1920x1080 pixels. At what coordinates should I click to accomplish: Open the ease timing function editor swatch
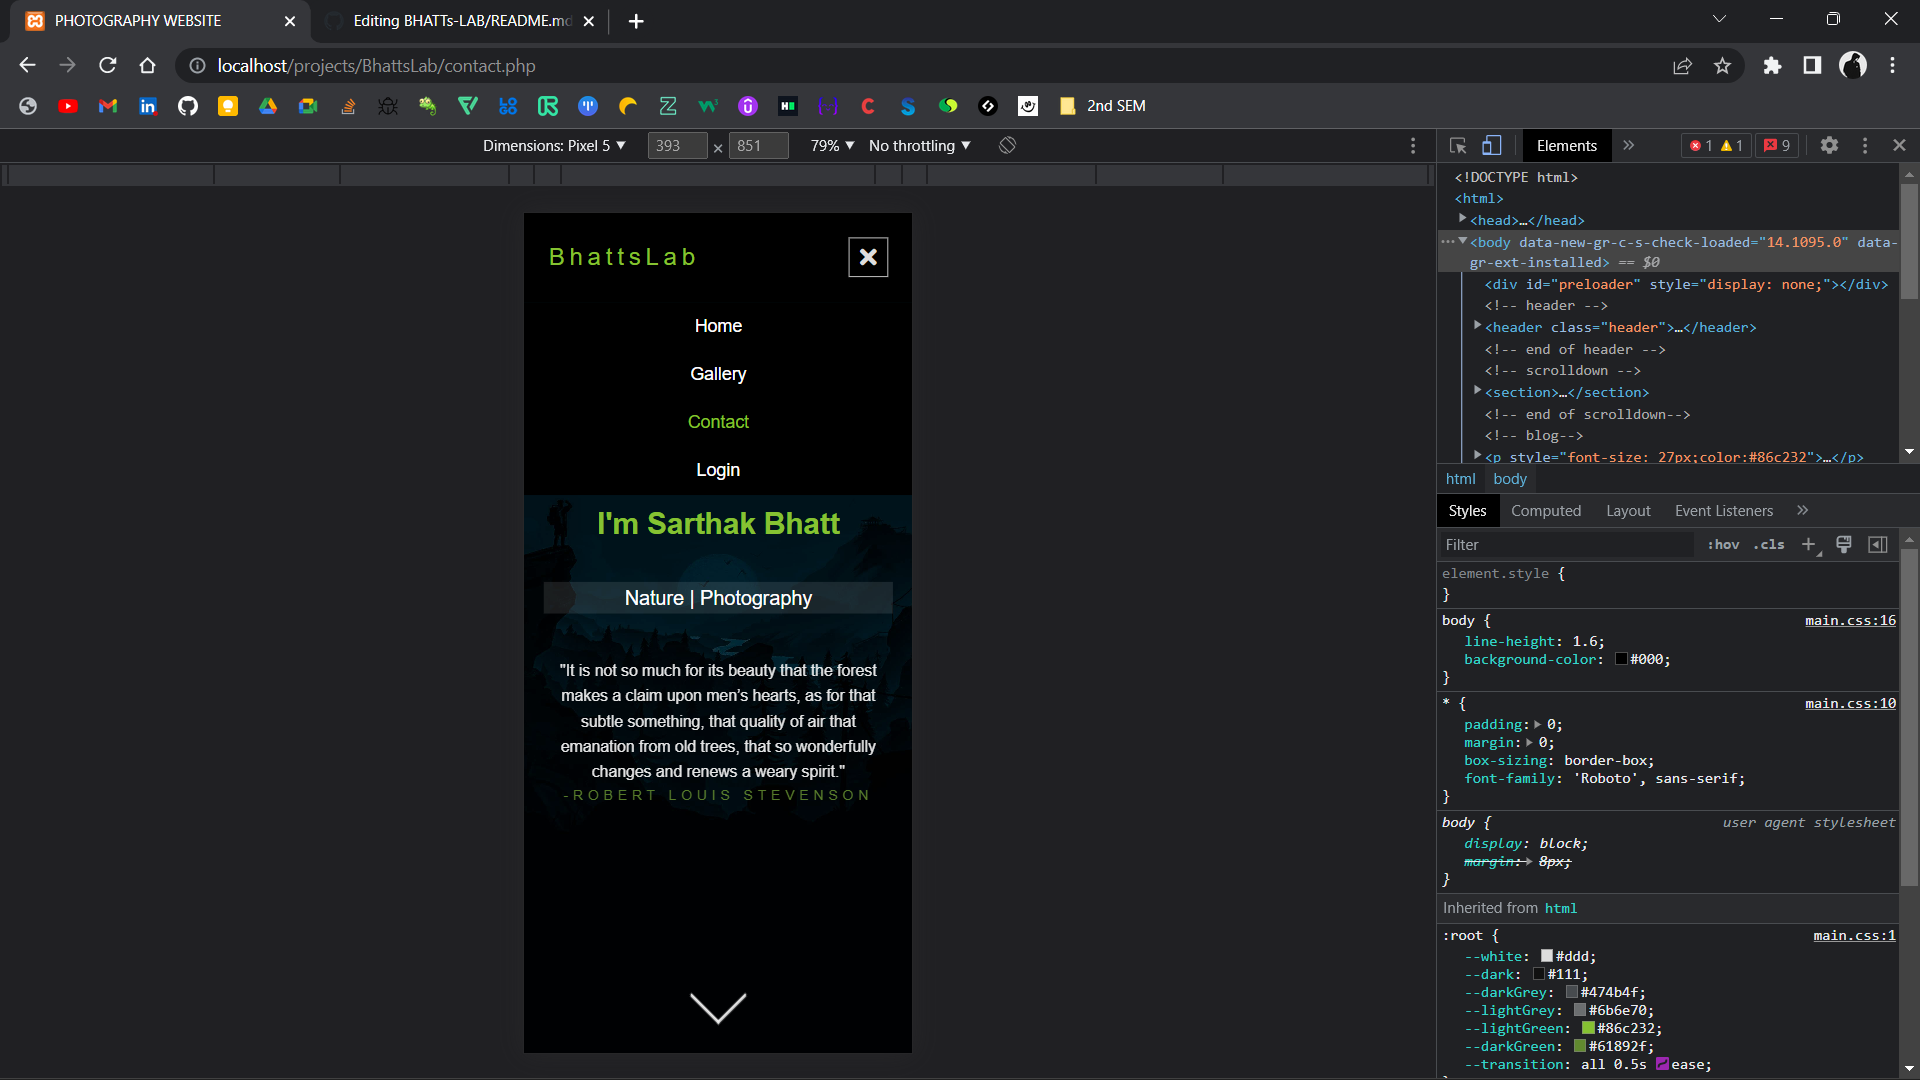click(1662, 1065)
